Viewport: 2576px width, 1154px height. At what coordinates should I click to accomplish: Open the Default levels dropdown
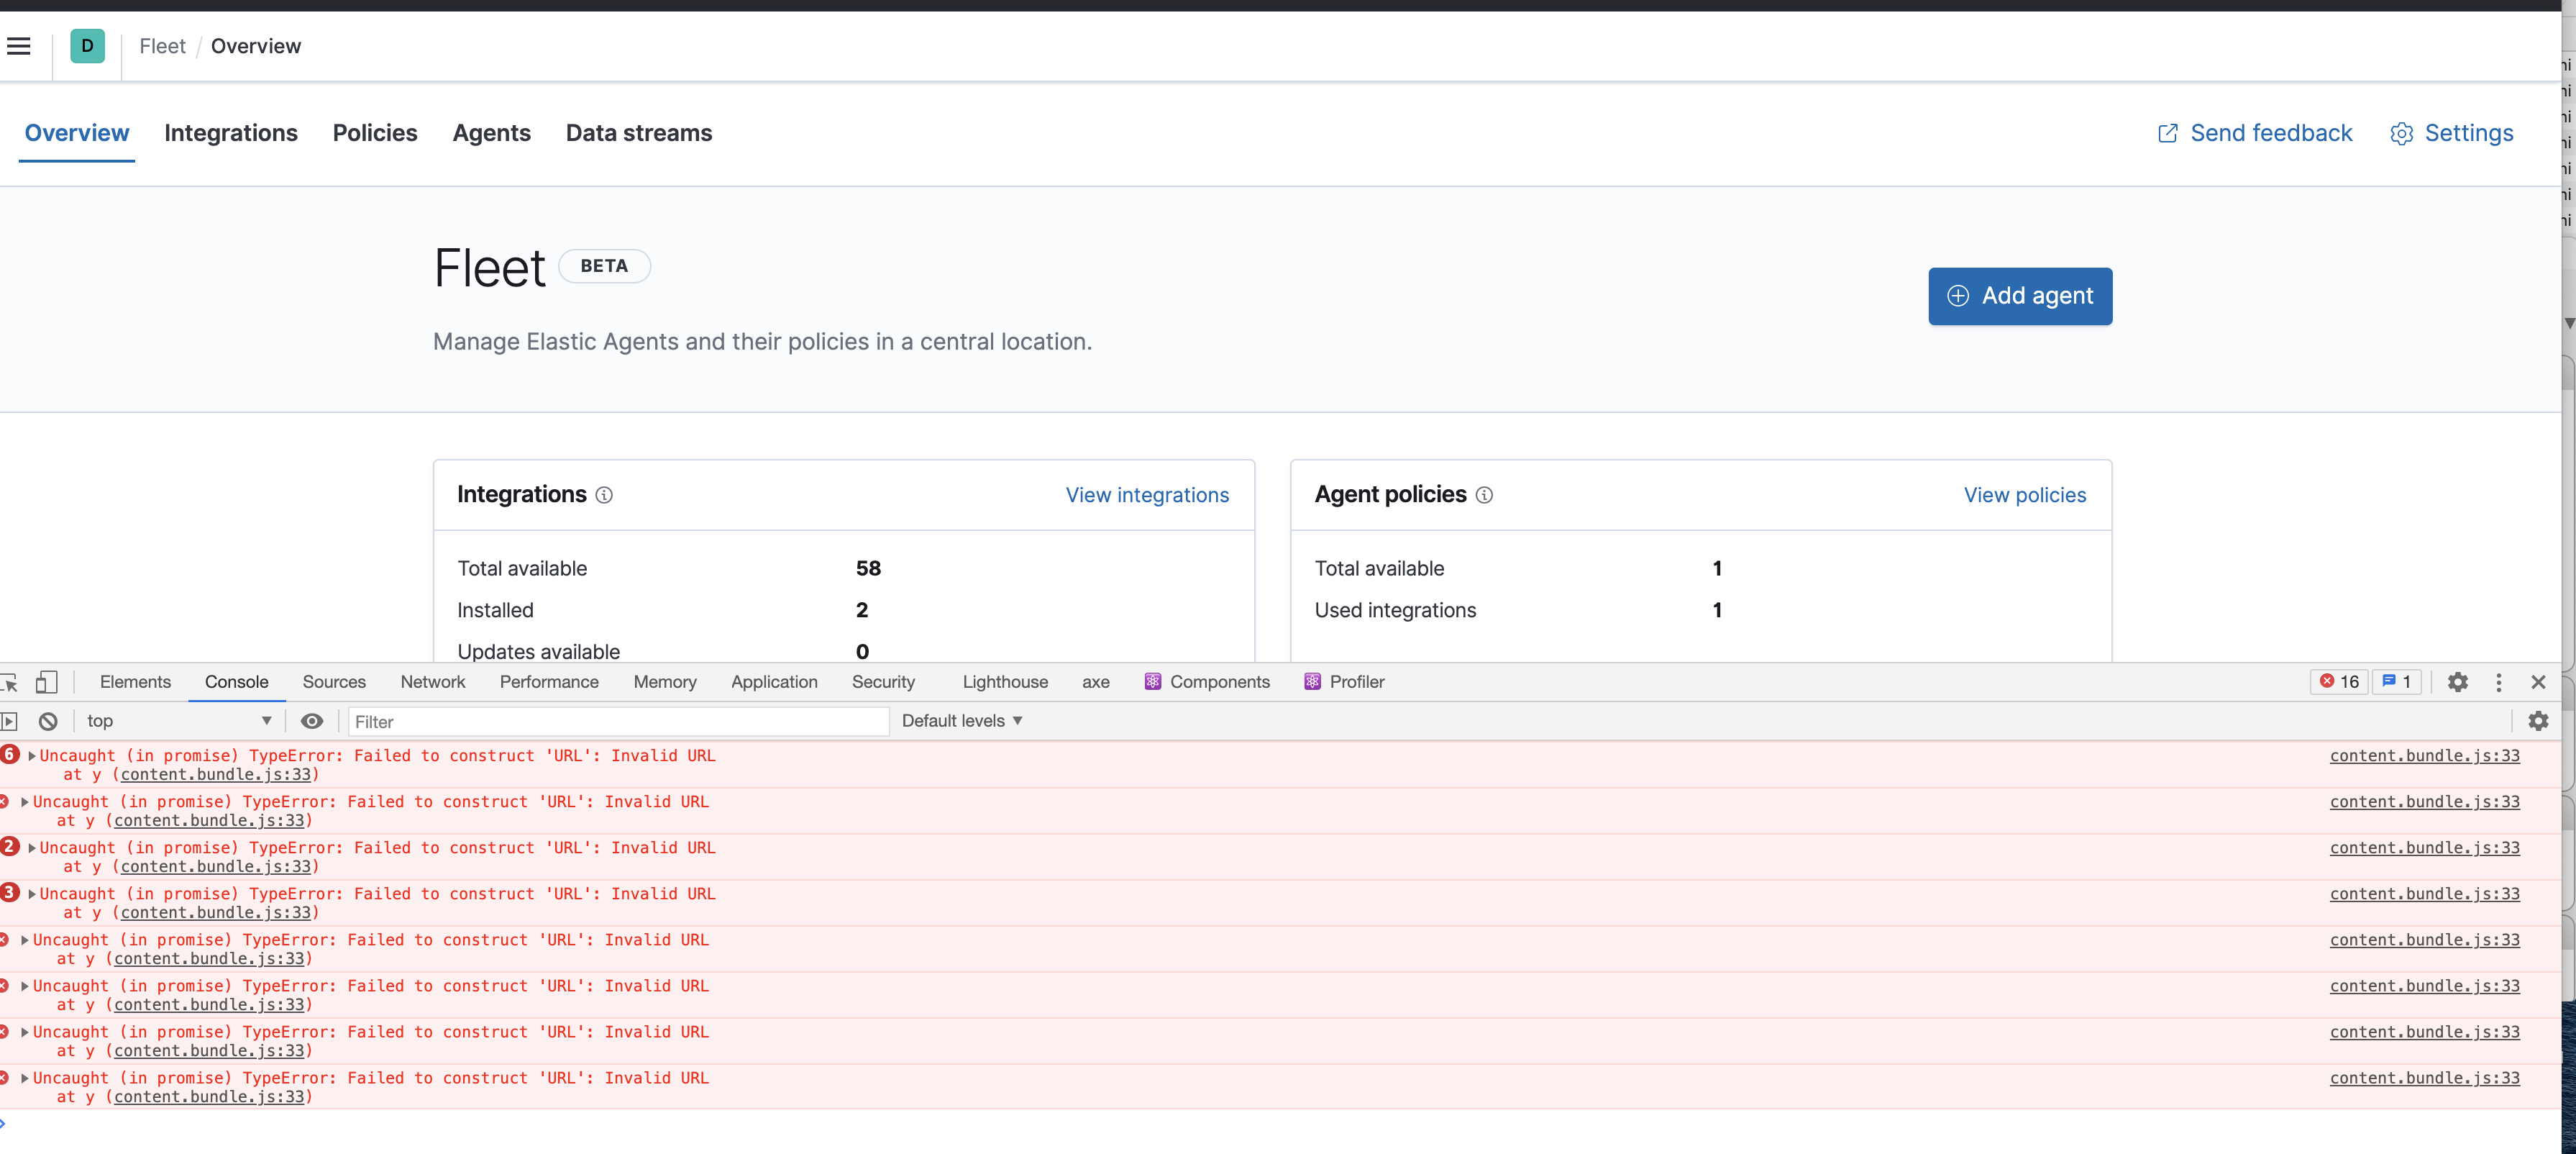click(x=962, y=721)
